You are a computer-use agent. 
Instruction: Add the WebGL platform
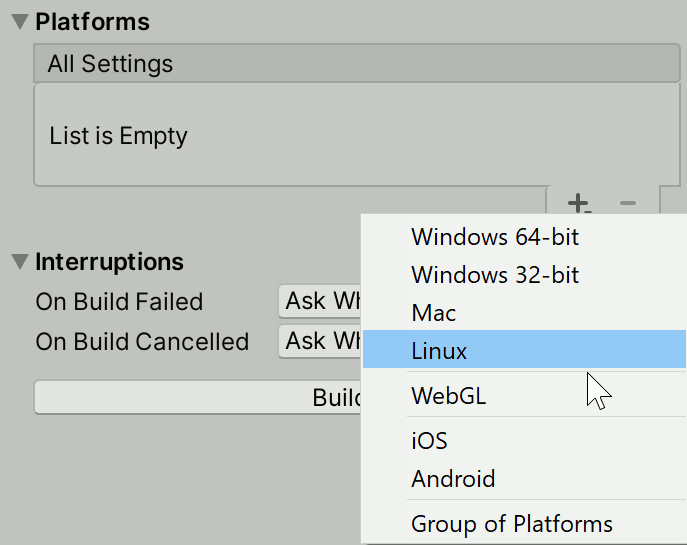449,396
